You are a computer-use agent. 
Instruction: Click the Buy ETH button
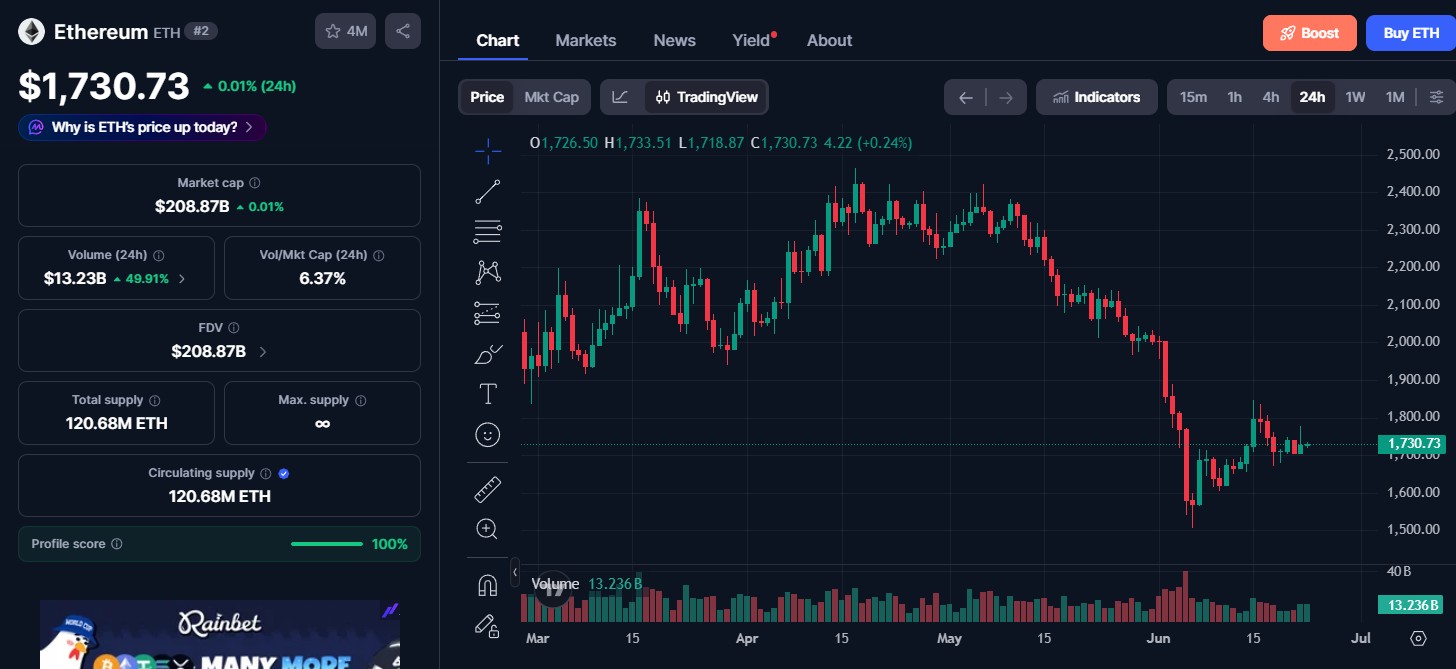coord(1411,33)
